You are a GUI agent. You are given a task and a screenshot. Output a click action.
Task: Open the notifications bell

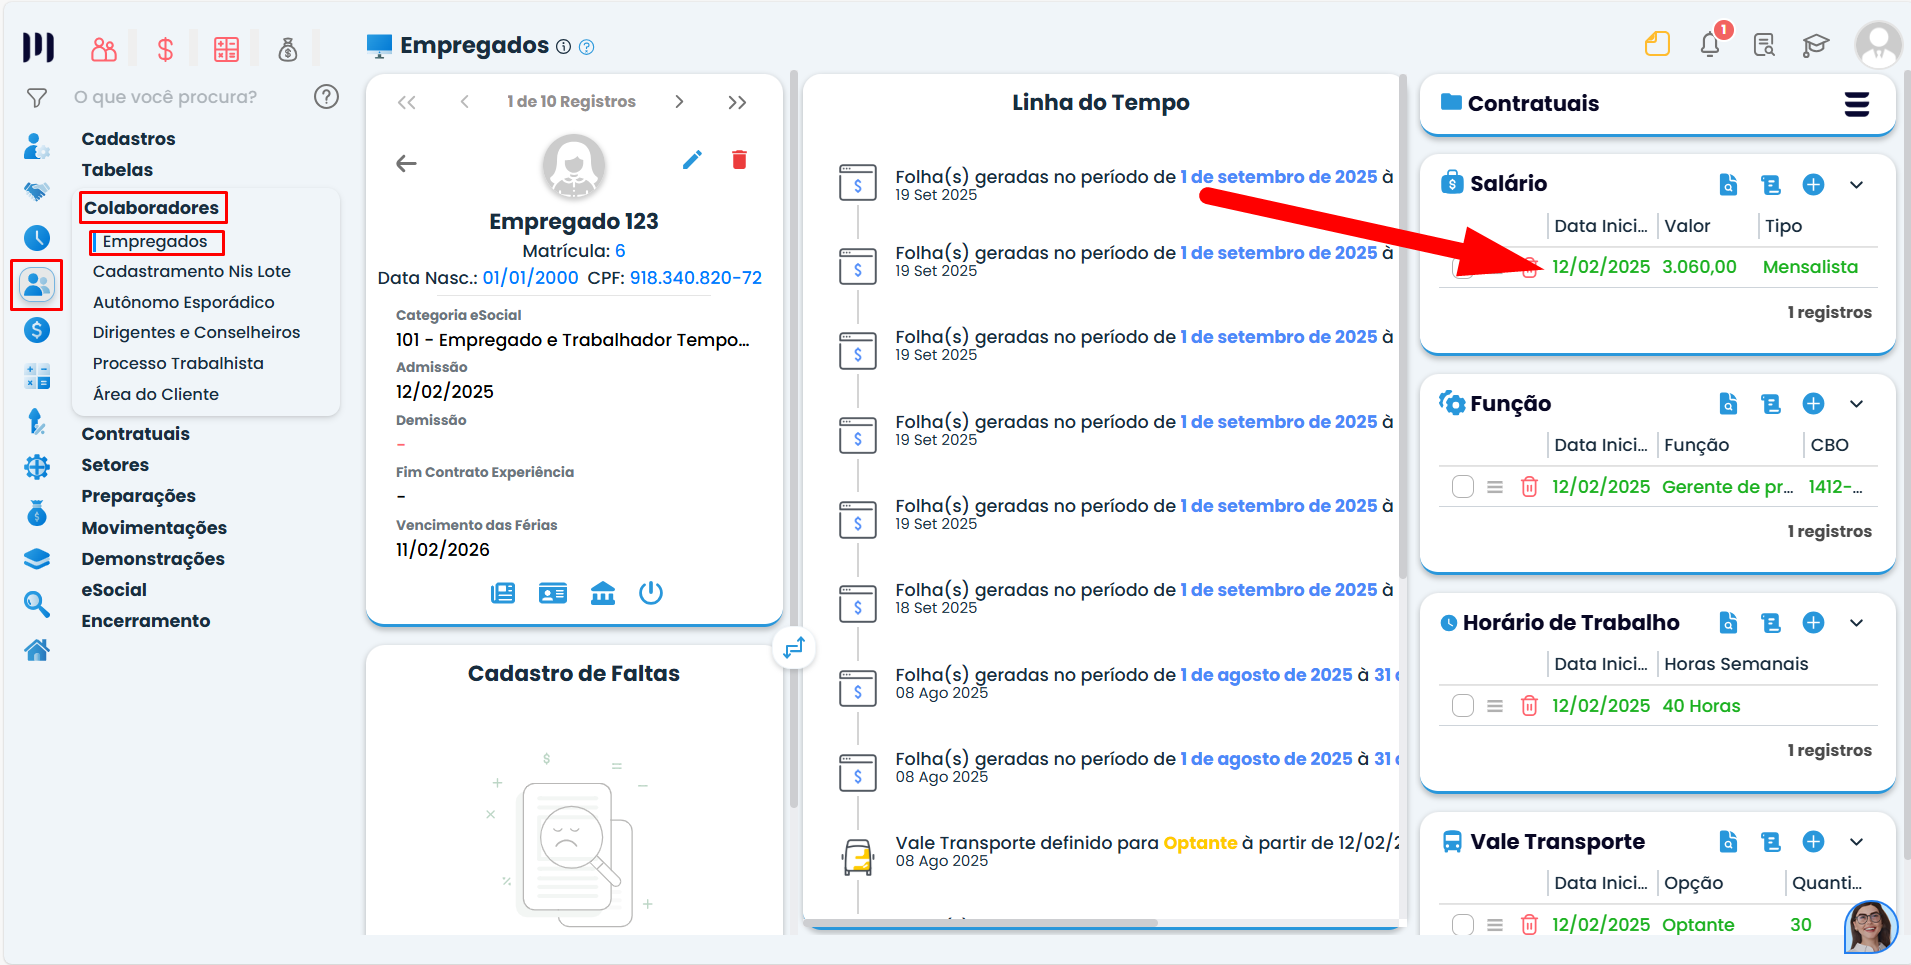(x=1711, y=44)
